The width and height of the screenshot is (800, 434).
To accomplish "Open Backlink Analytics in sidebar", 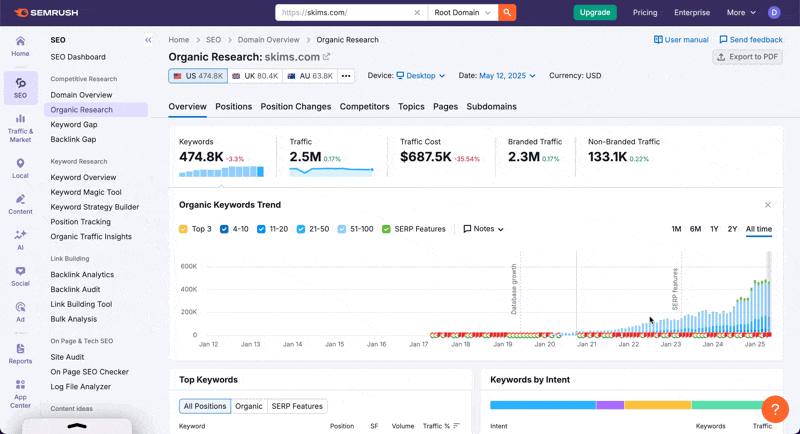I will 82,274.
